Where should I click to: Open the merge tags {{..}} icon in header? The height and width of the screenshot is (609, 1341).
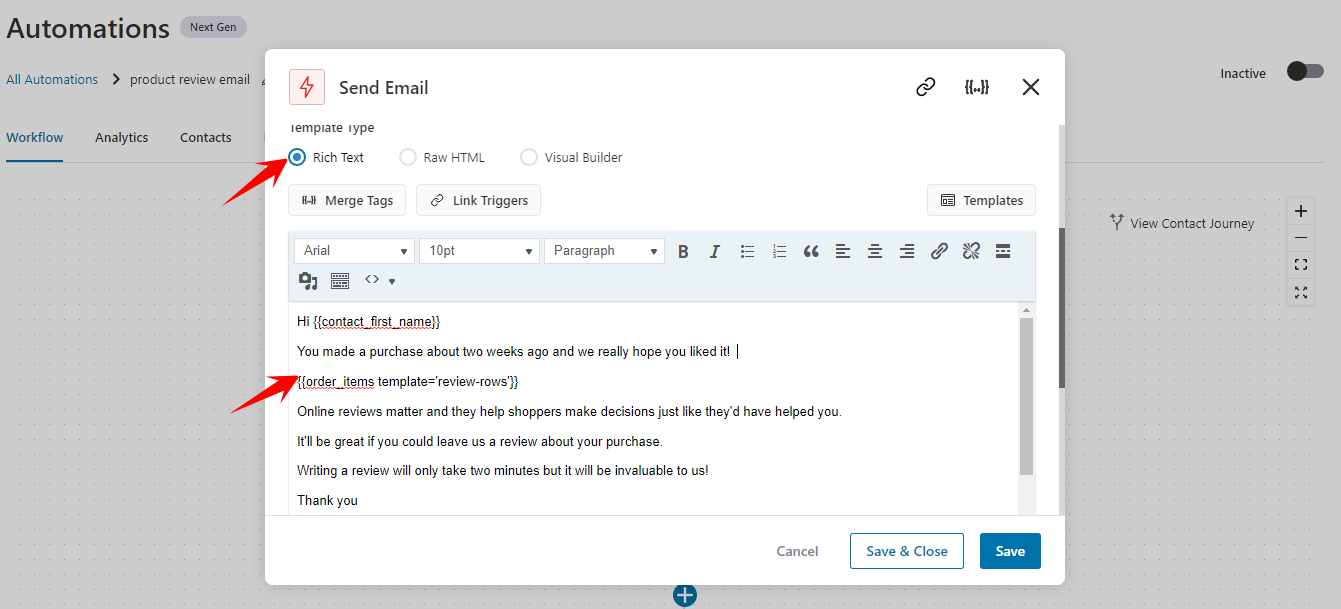[x=977, y=87]
